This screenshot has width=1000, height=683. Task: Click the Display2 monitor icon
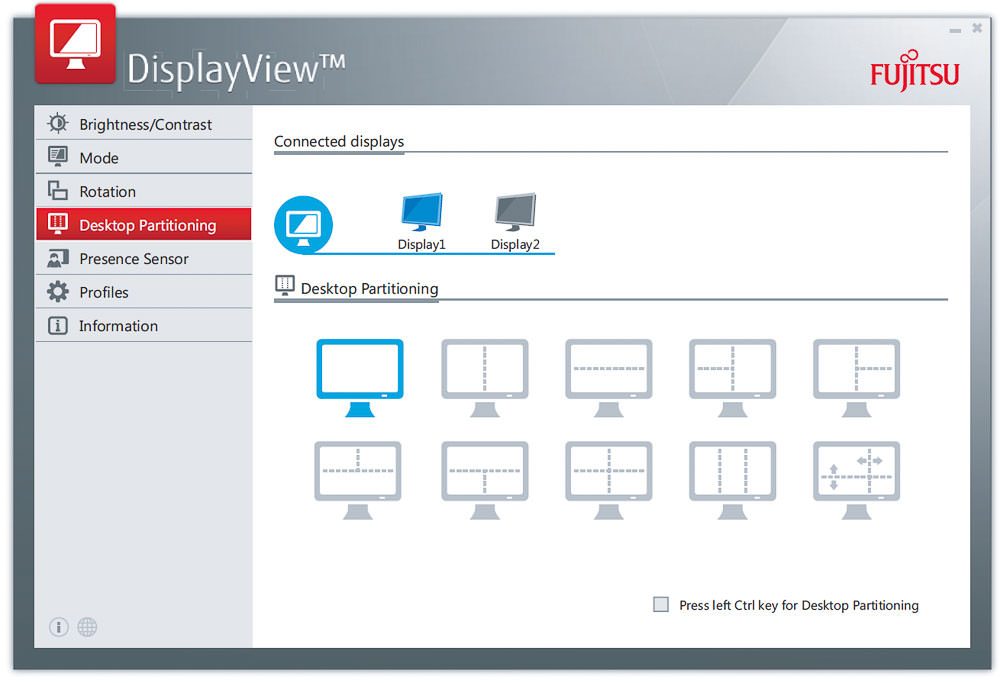[x=515, y=212]
